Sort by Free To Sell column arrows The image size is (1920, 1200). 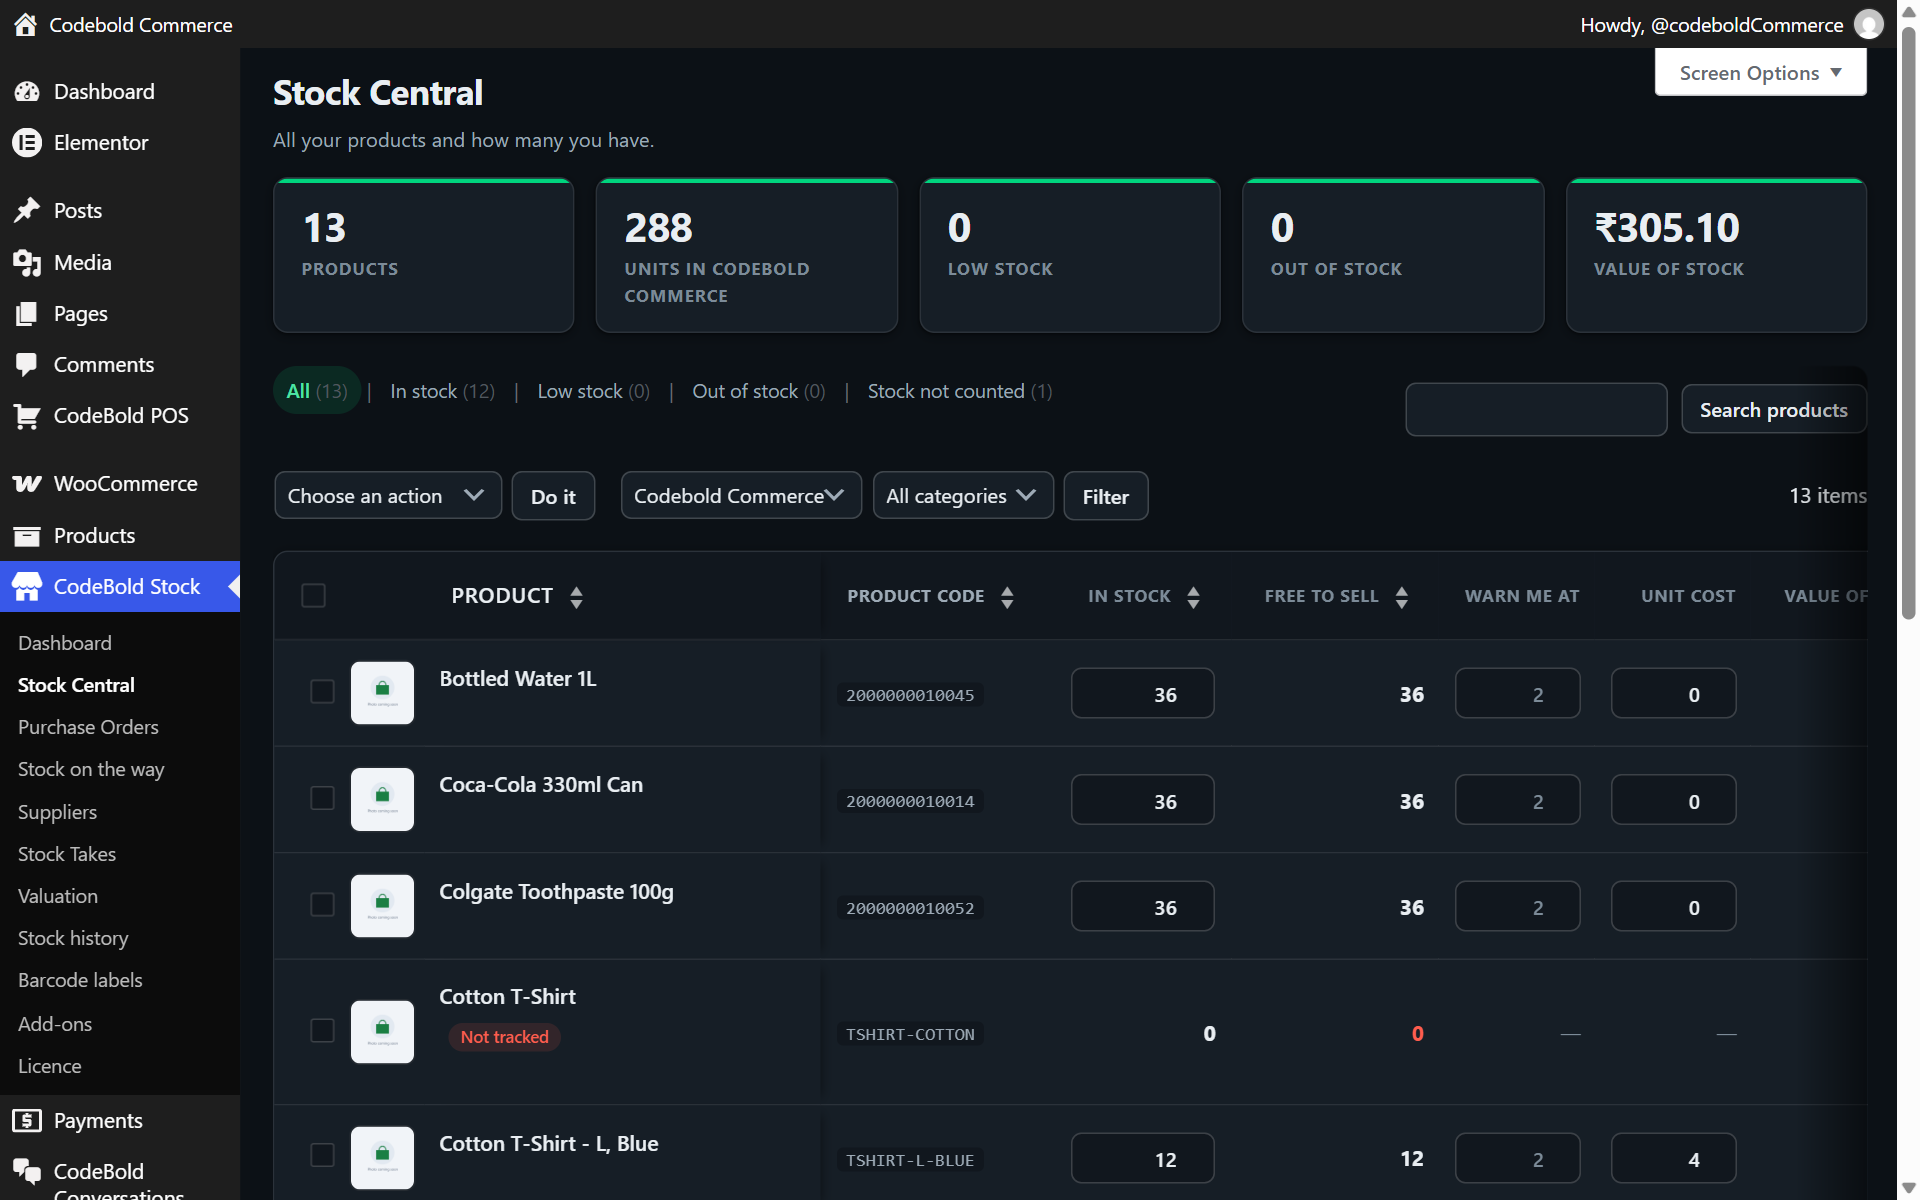(1401, 597)
